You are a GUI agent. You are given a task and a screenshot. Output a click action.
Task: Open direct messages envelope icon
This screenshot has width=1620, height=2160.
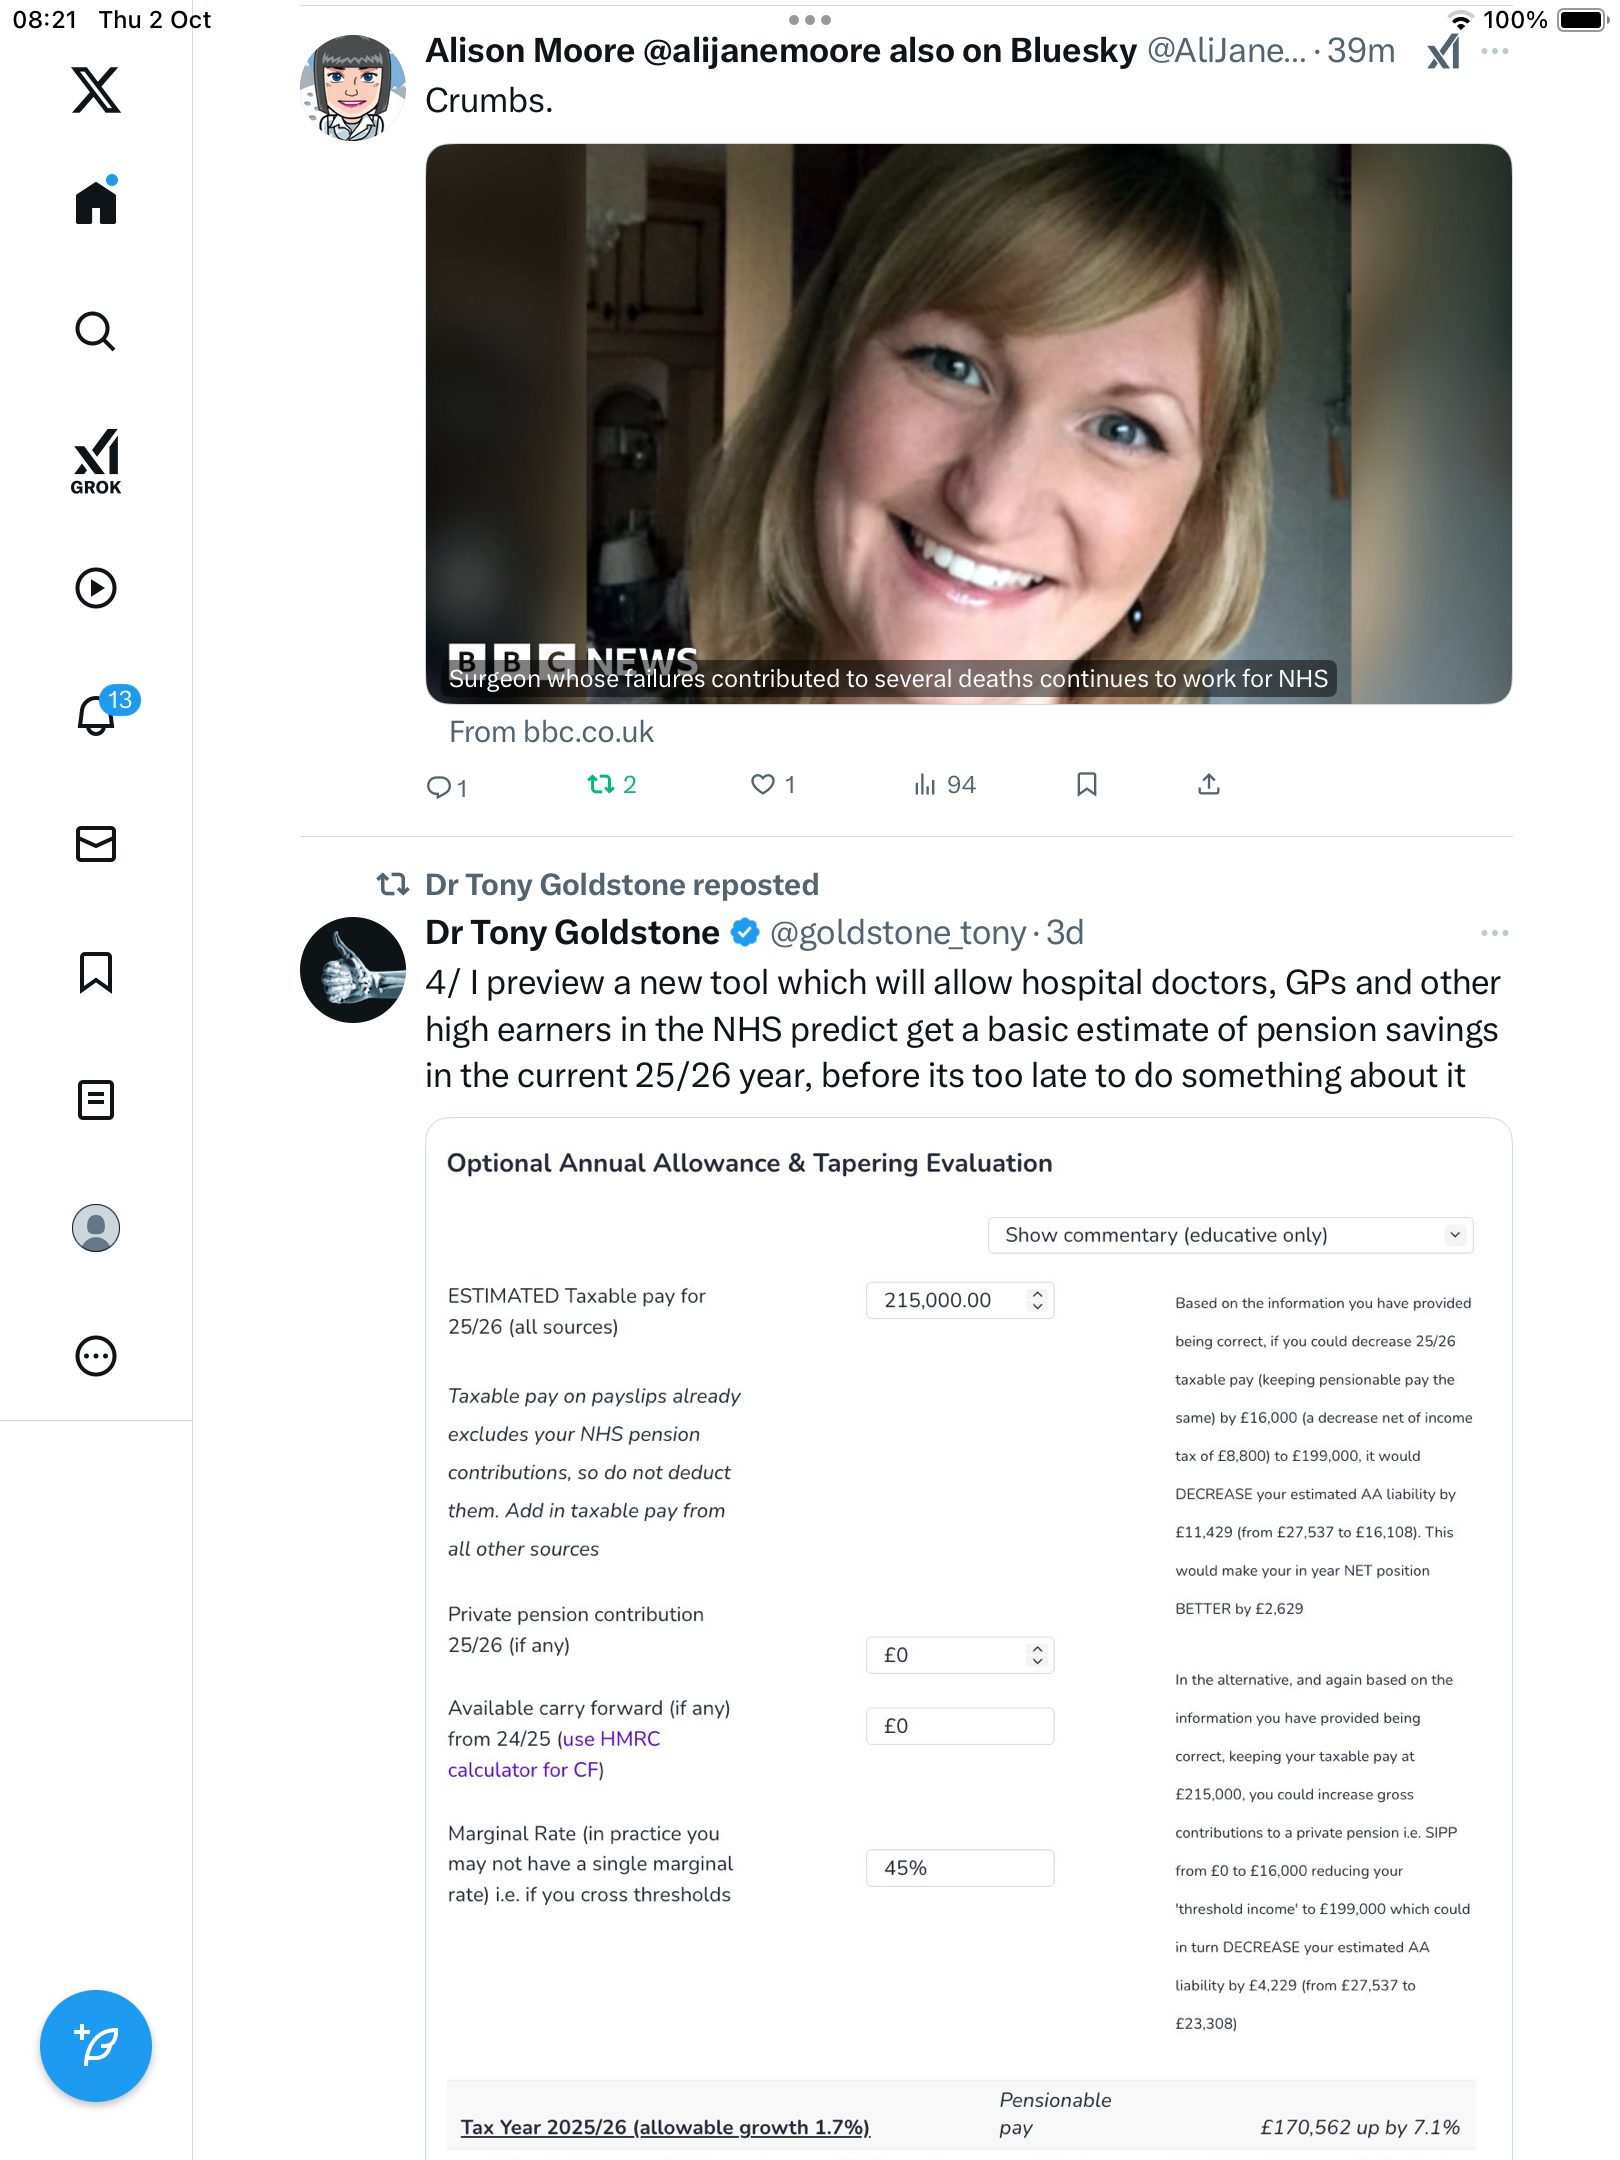(x=96, y=844)
